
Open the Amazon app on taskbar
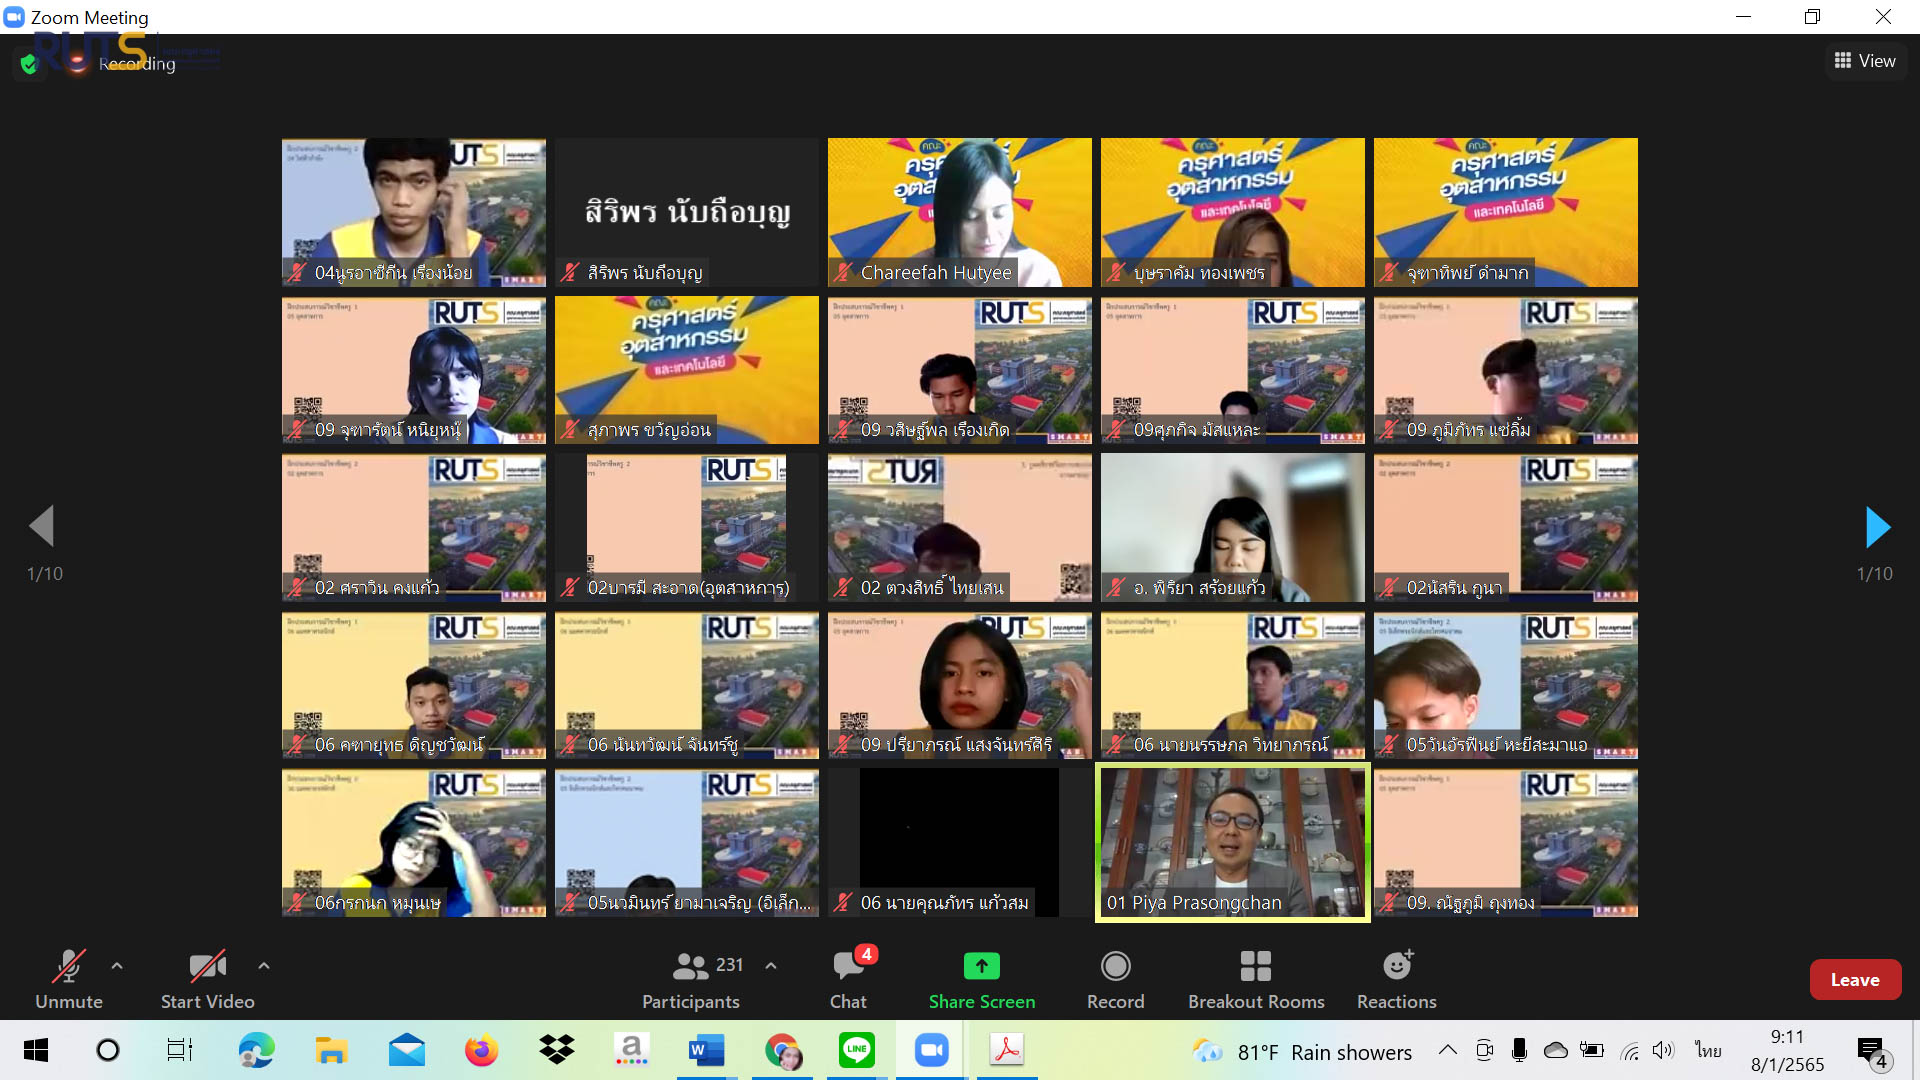631,1050
